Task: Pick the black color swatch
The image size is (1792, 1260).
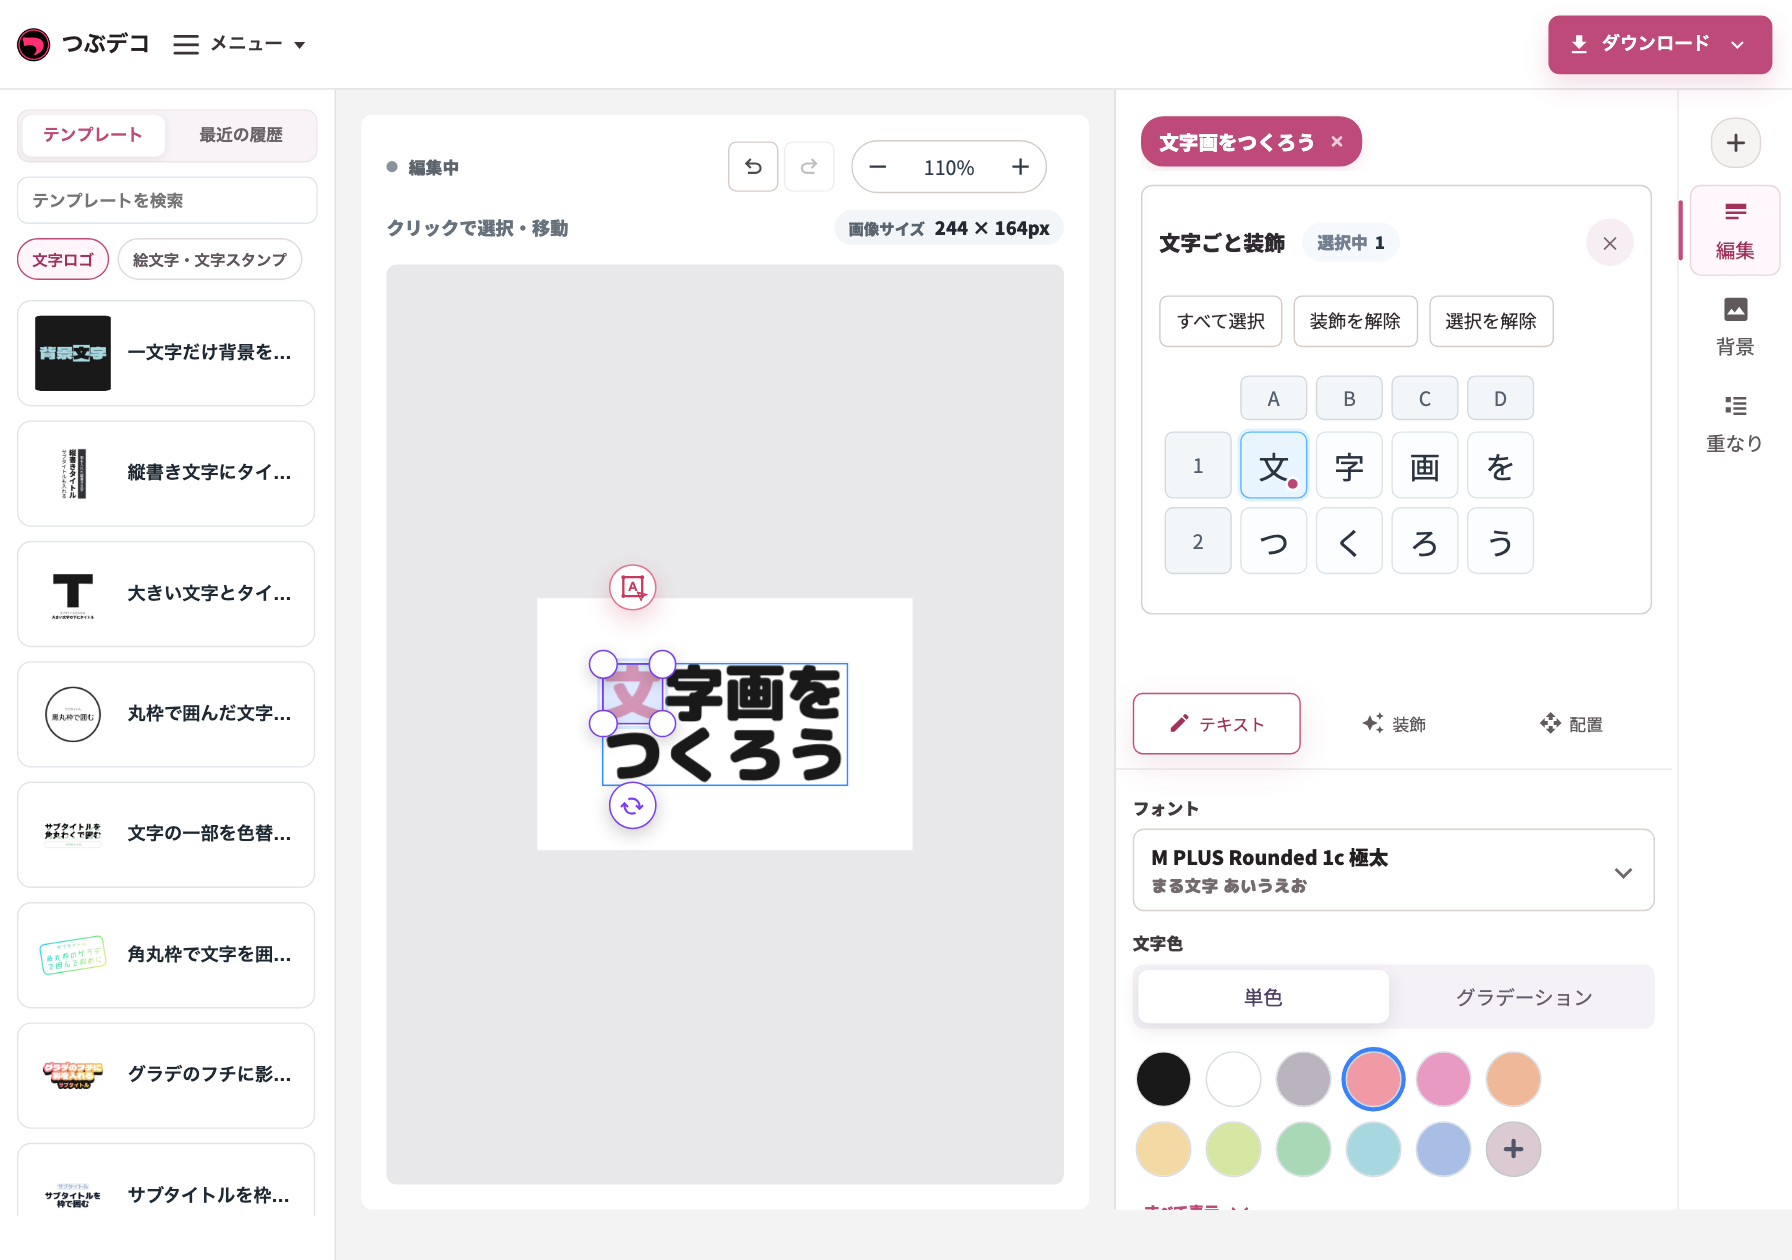Action: [1163, 1079]
